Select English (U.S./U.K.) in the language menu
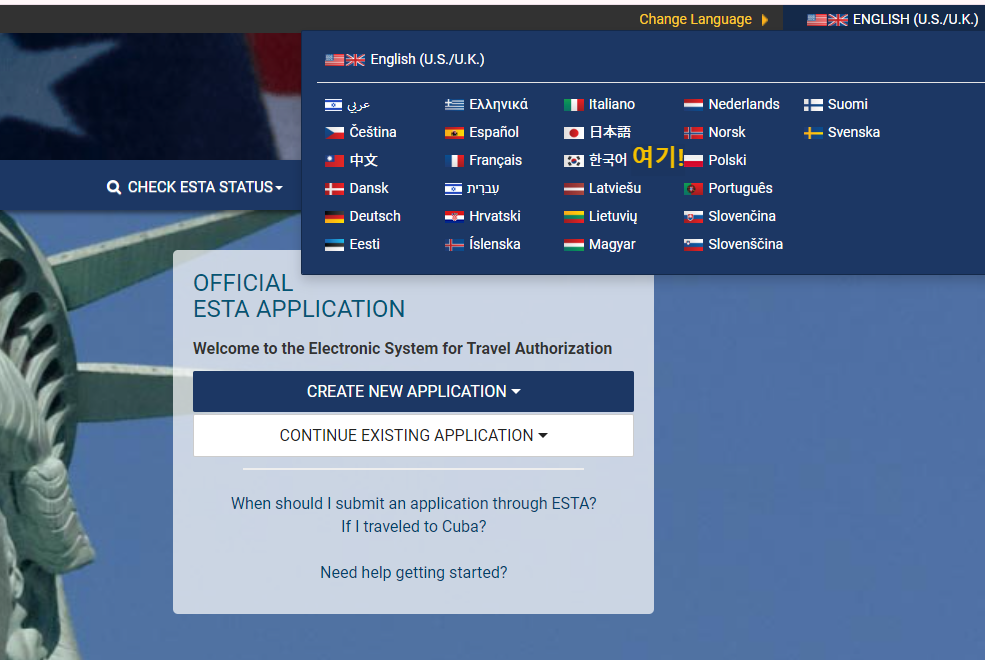 405,60
